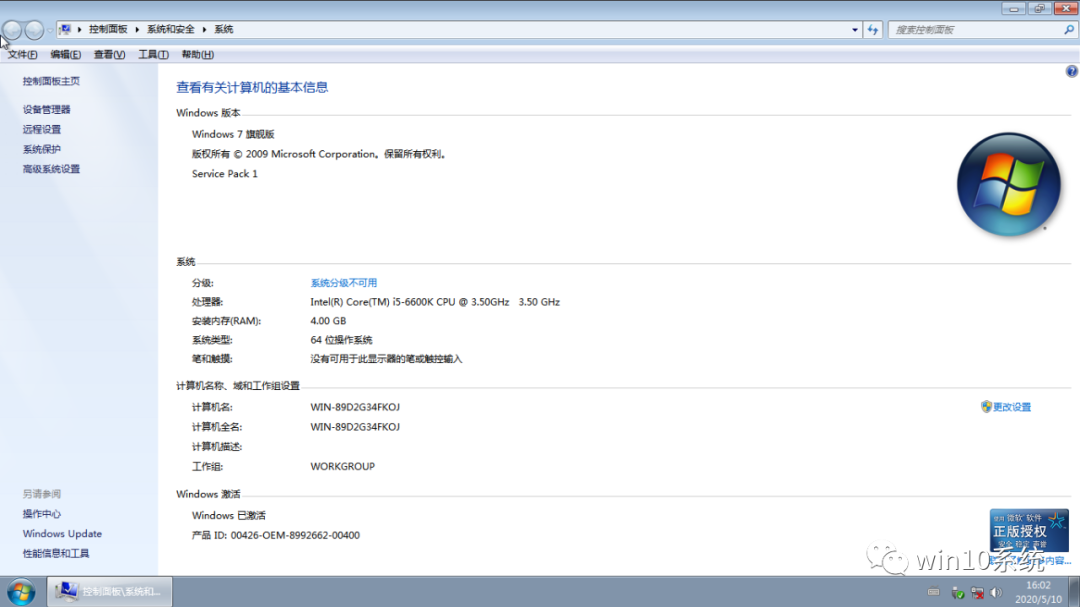Click the 微软正版授权 genuine Microsoft logo
Viewport: 1080px width, 607px height.
(x=1030, y=530)
